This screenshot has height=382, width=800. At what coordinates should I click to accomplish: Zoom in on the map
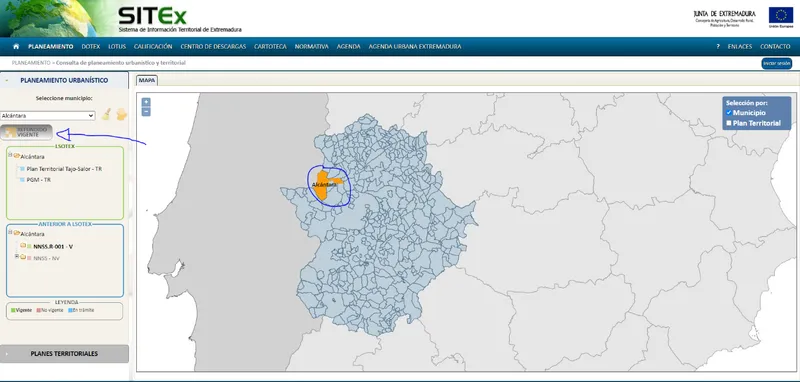pyautogui.click(x=146, y=102)
